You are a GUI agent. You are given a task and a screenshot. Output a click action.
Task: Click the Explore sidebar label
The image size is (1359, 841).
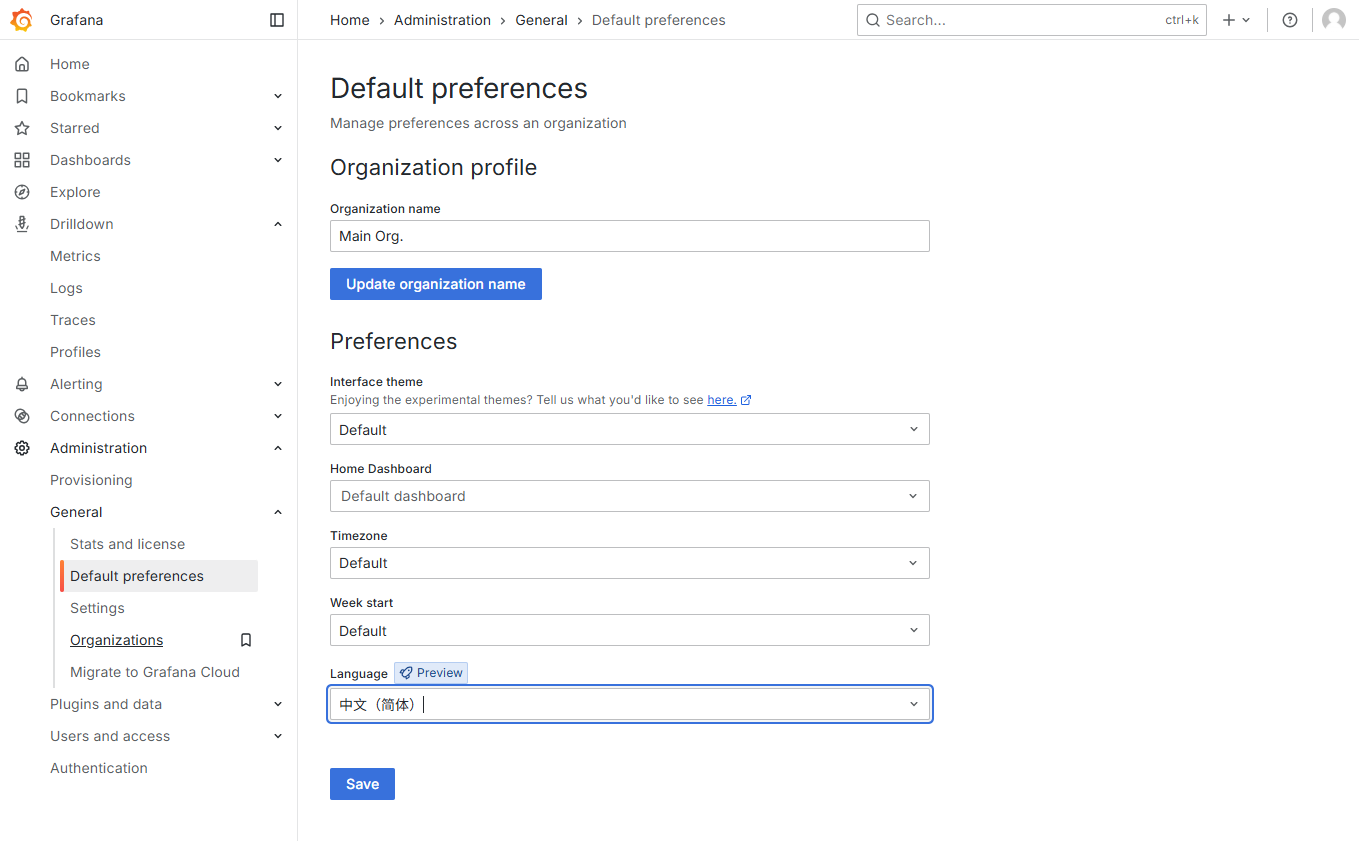75,192
